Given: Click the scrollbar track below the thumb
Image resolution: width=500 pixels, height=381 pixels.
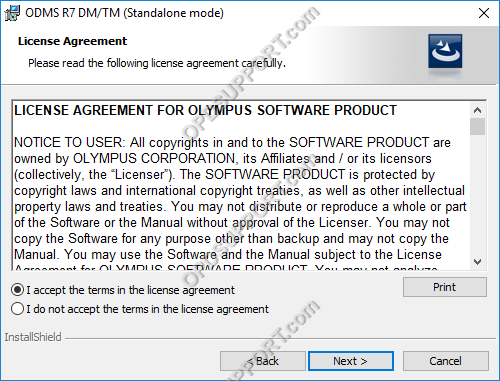Looking at the screenshot, I should pos(477,195).
